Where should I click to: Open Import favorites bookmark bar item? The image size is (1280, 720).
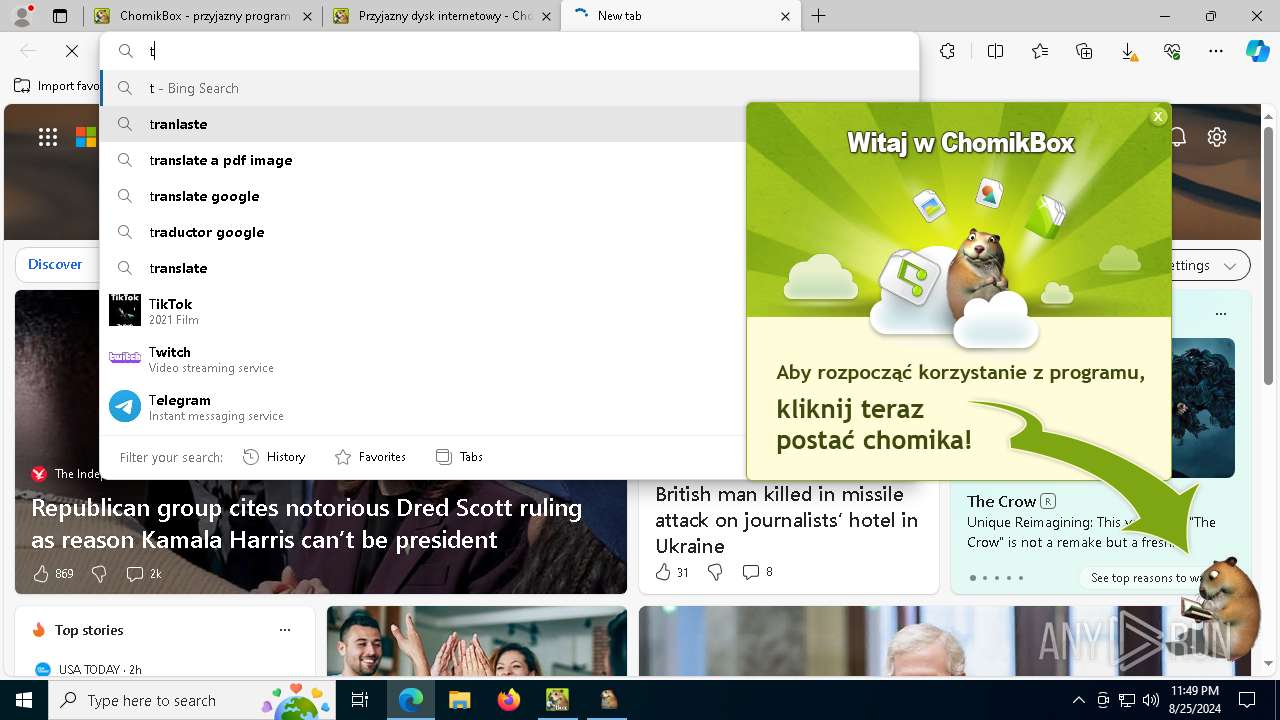(x=57, y=86)
